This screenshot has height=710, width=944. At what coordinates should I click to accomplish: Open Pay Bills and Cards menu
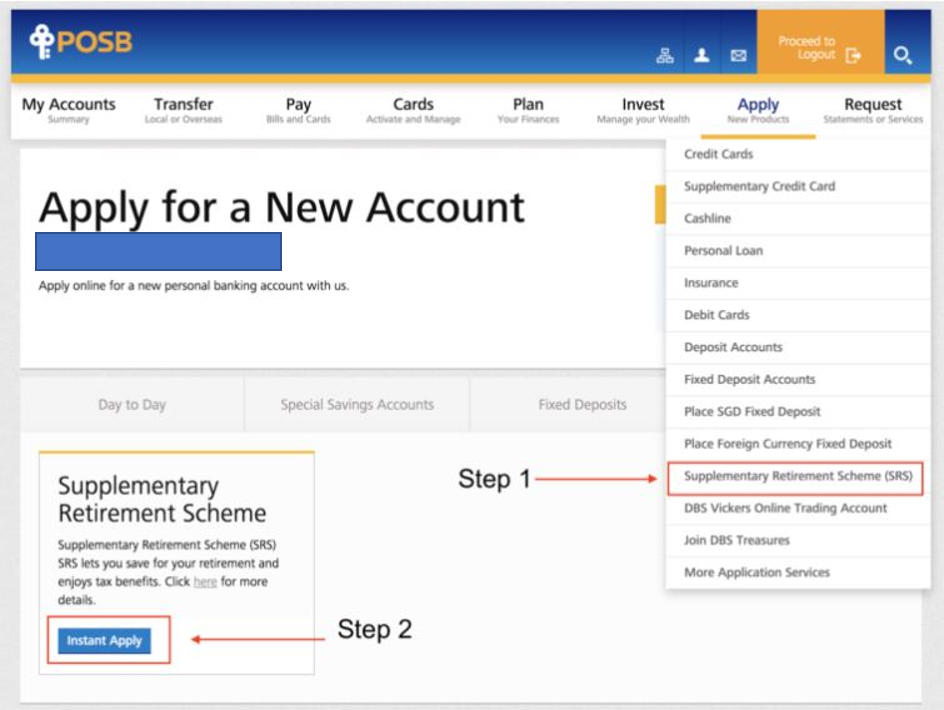click(x=299, y=110)
